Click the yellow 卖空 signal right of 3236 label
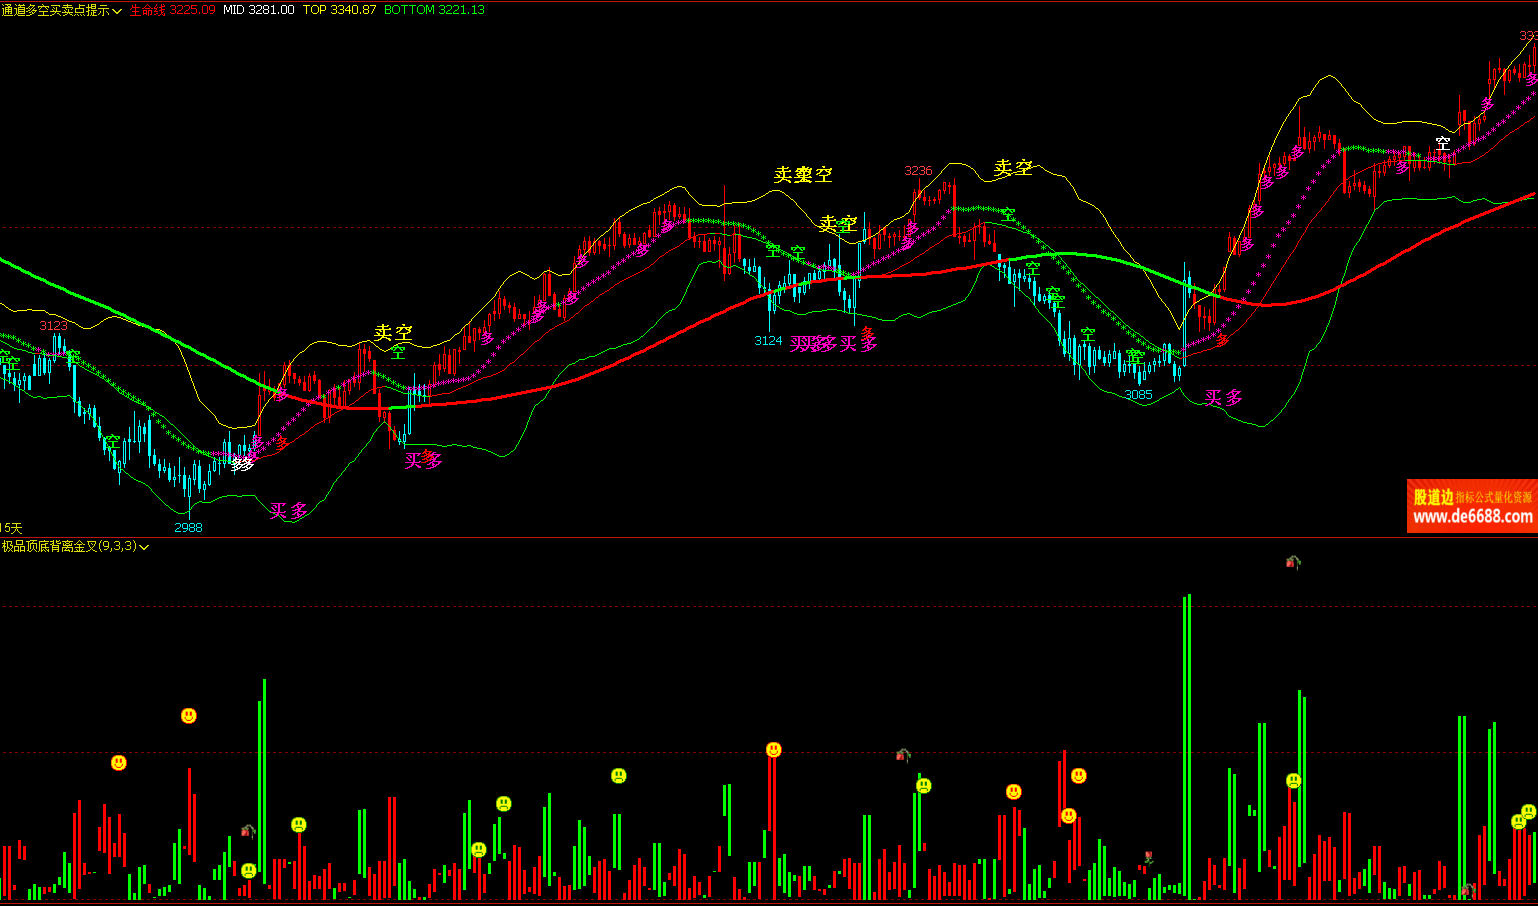This screenshot has height=906, width=1538. coord(1012,168)
